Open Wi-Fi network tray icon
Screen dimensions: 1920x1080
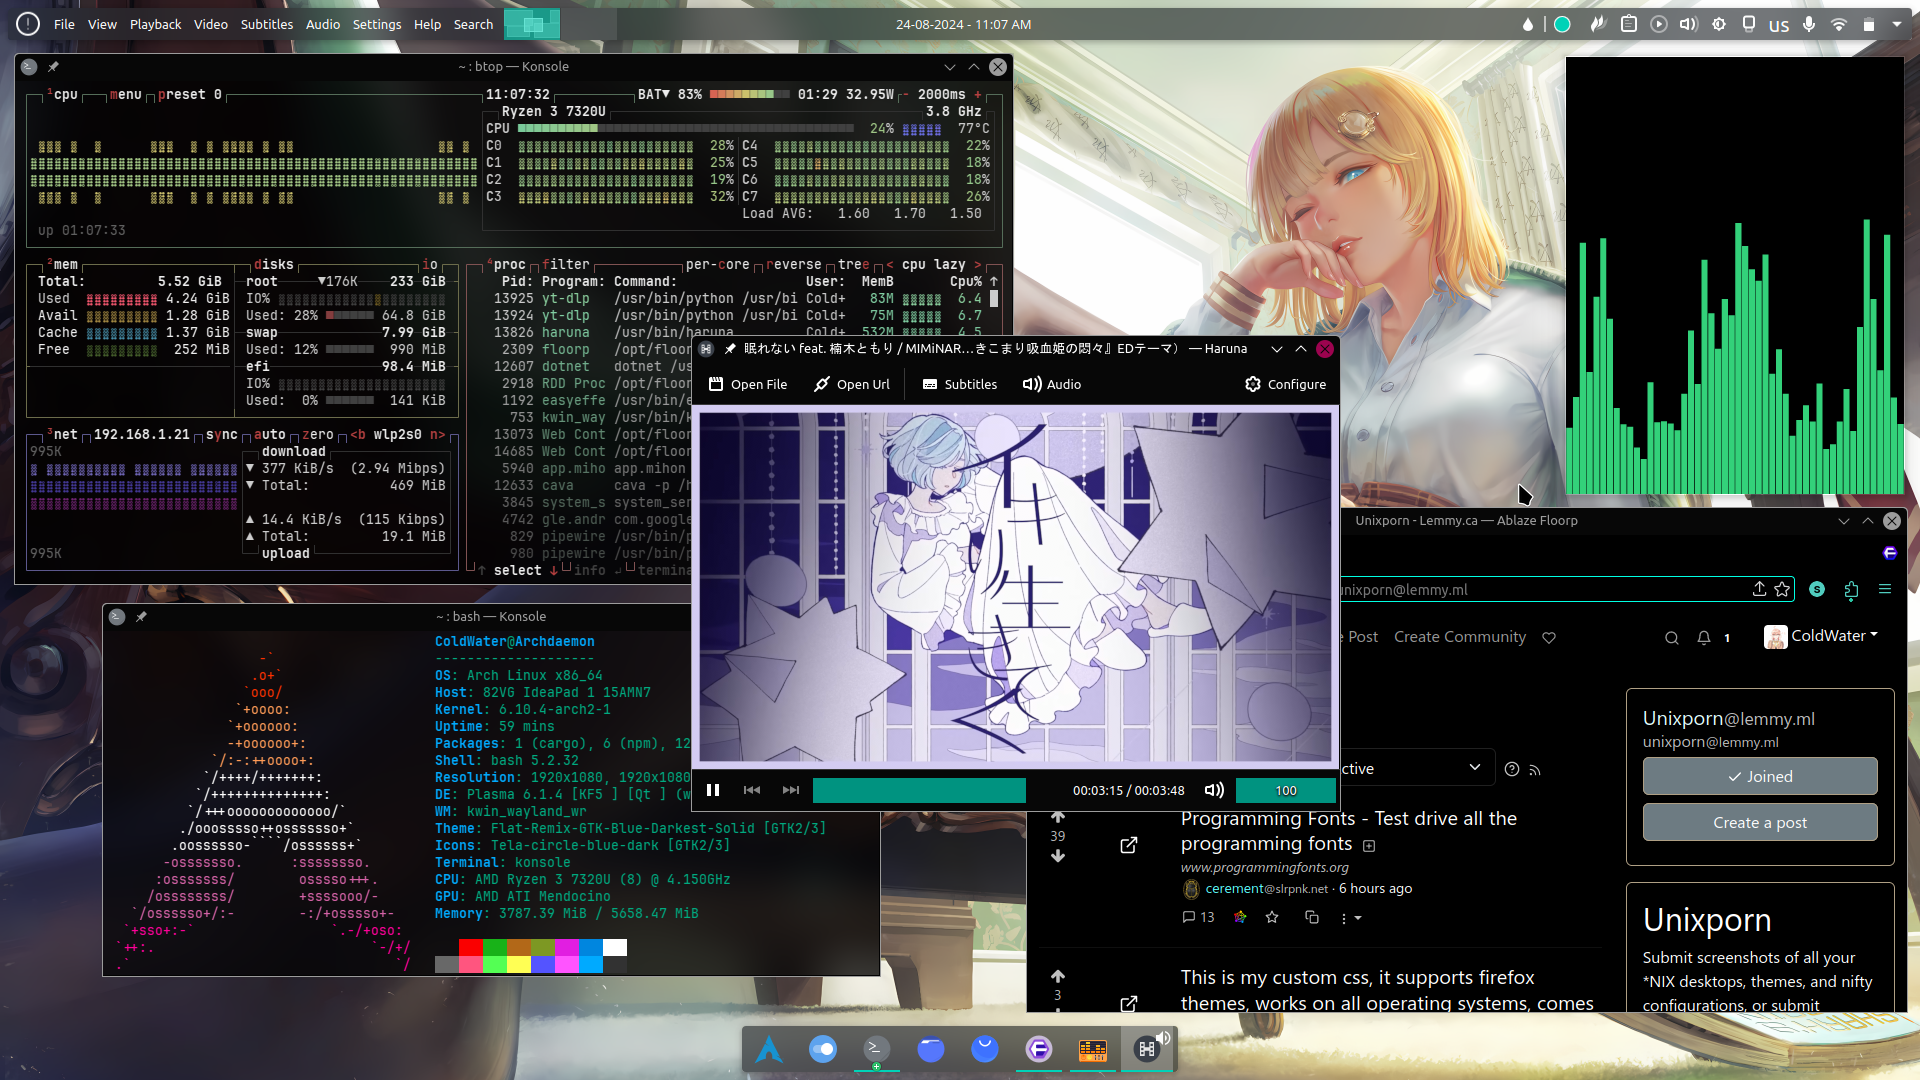pos(1839,24)
